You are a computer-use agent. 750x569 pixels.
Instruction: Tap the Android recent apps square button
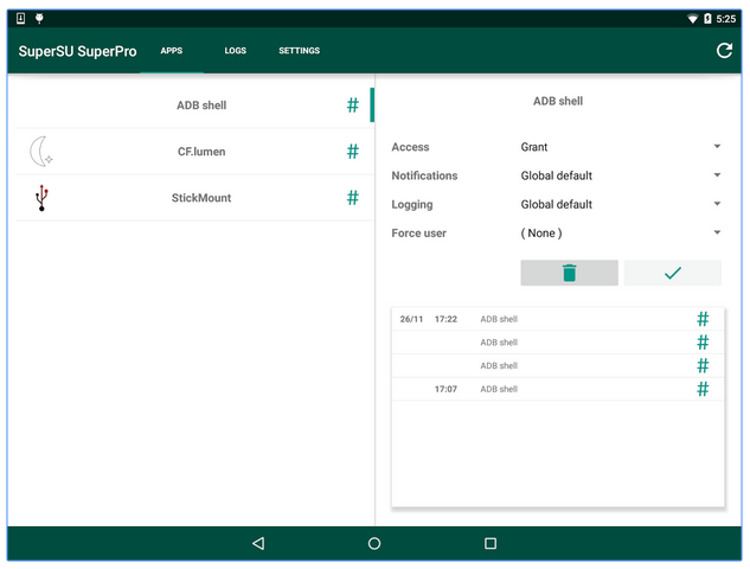(x=490, y=543)
